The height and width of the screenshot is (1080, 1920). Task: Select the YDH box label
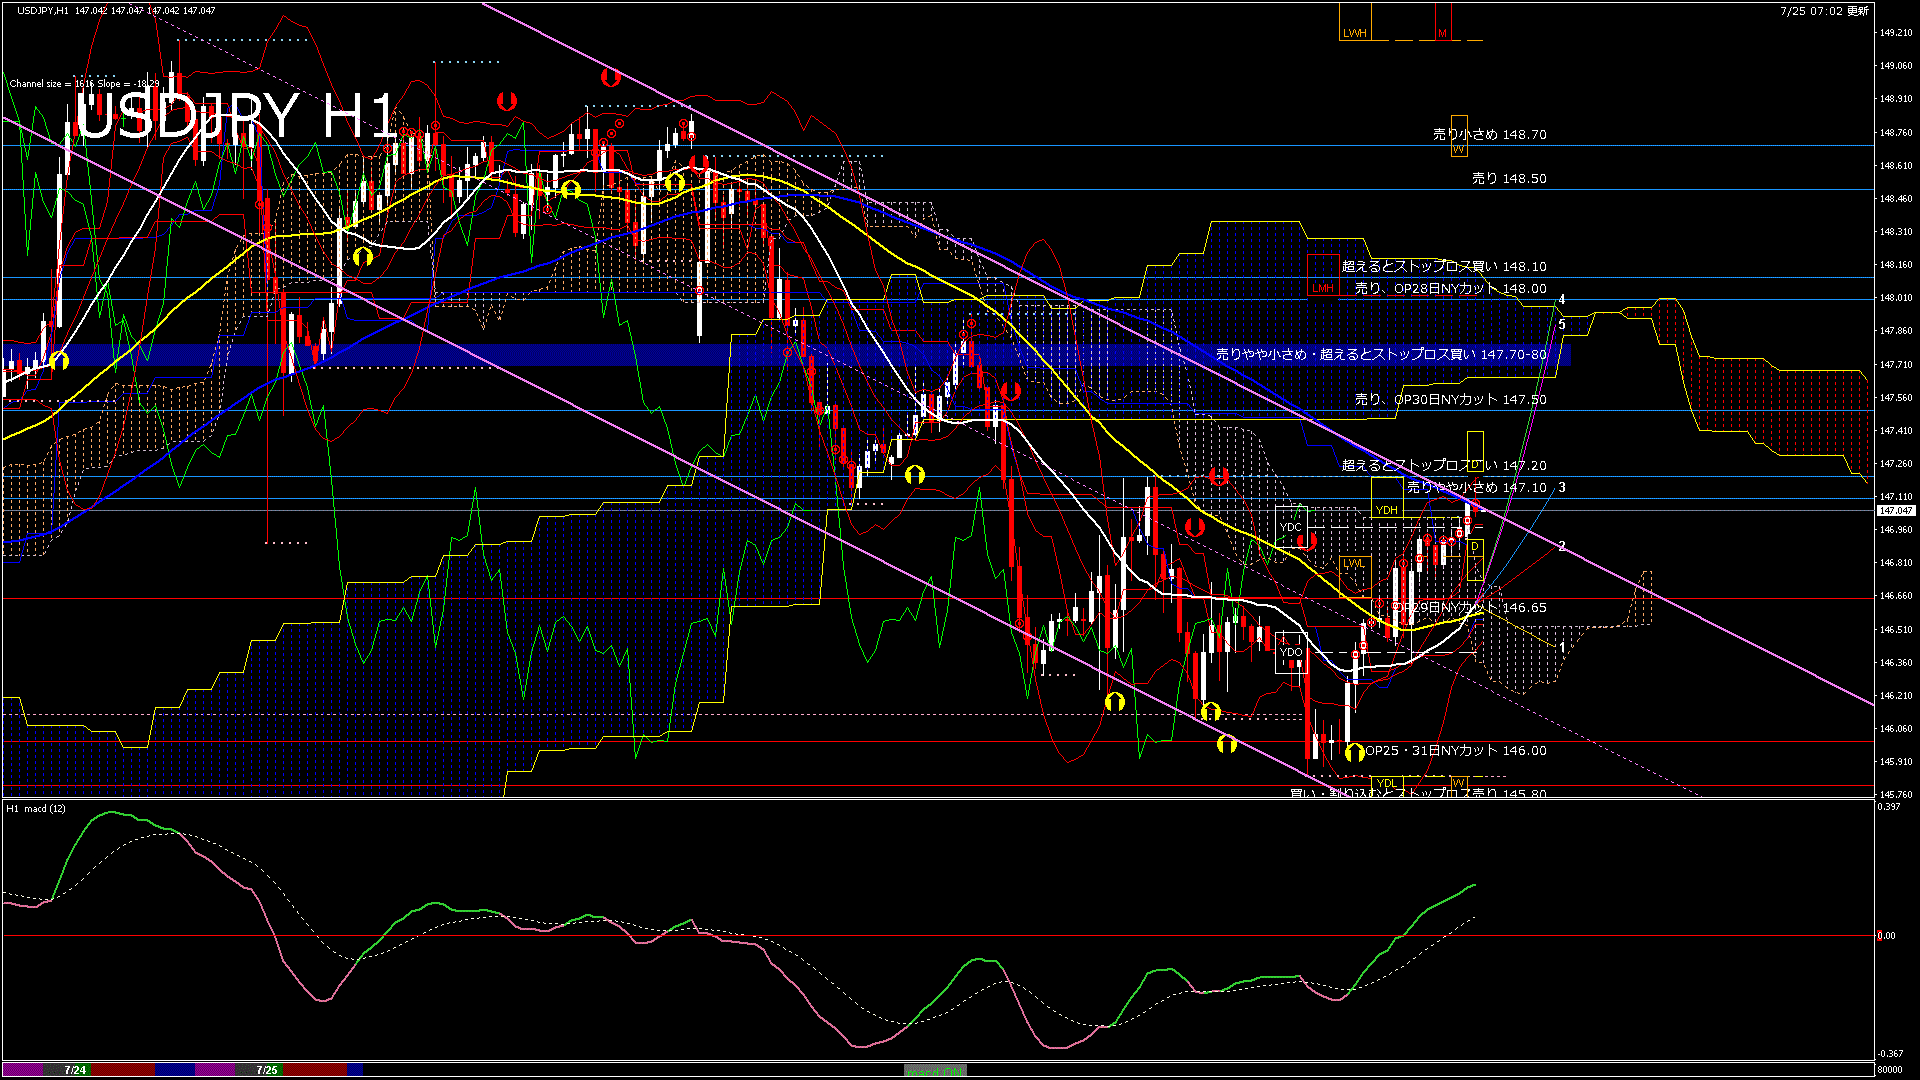click(x=1386, y=510)
